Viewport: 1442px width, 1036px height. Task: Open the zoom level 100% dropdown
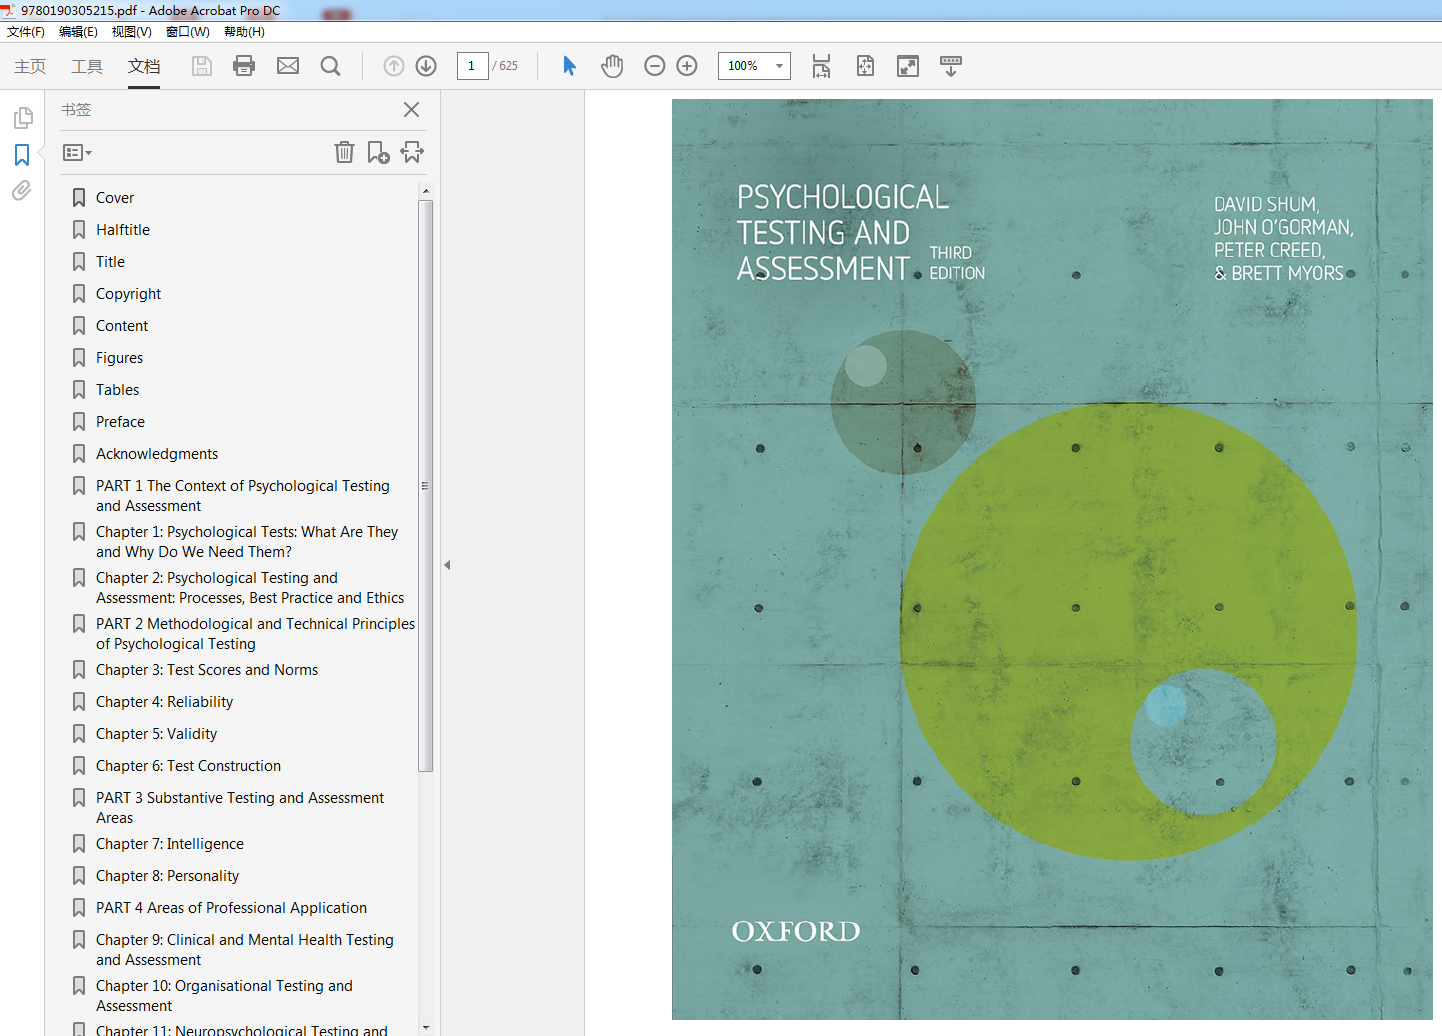point(754,66)
